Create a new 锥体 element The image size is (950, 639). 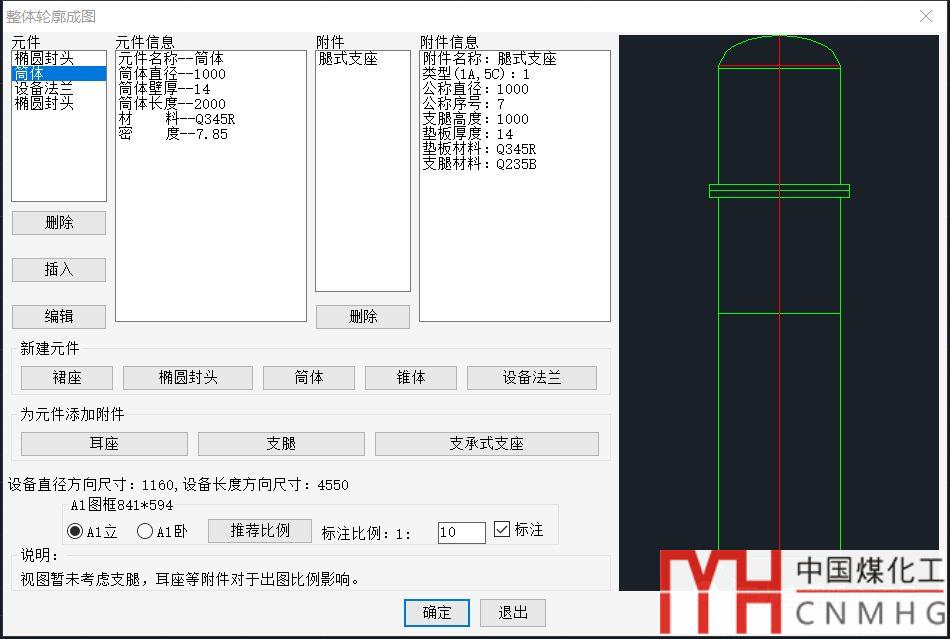pos(411,378)
